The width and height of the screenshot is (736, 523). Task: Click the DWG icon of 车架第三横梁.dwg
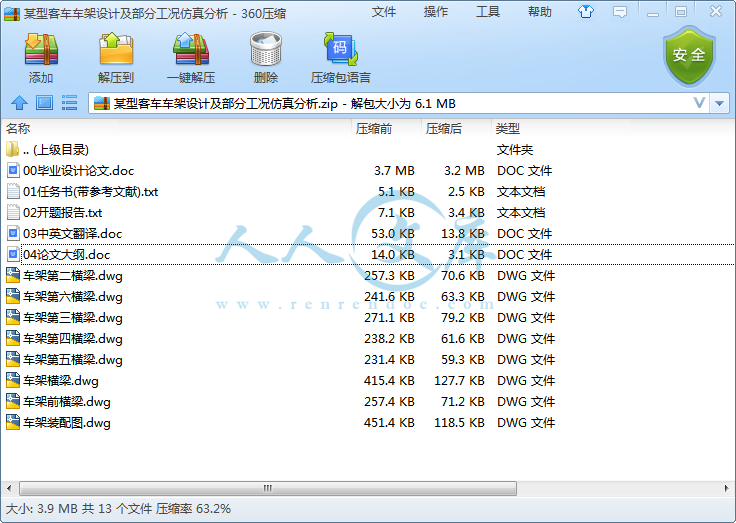tap(13, 317)
